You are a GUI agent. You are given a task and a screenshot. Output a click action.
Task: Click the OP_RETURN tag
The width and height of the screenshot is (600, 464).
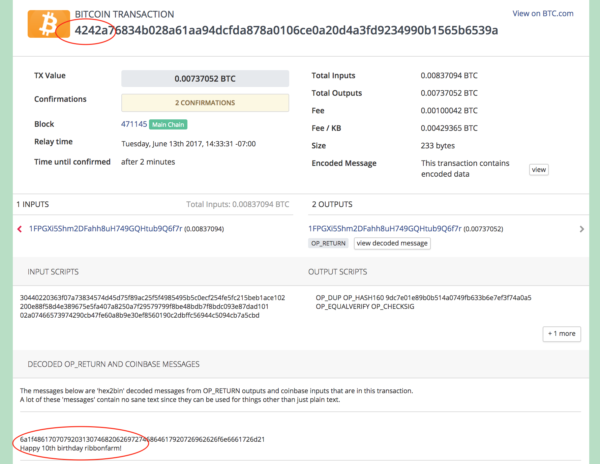coord(329,243)
